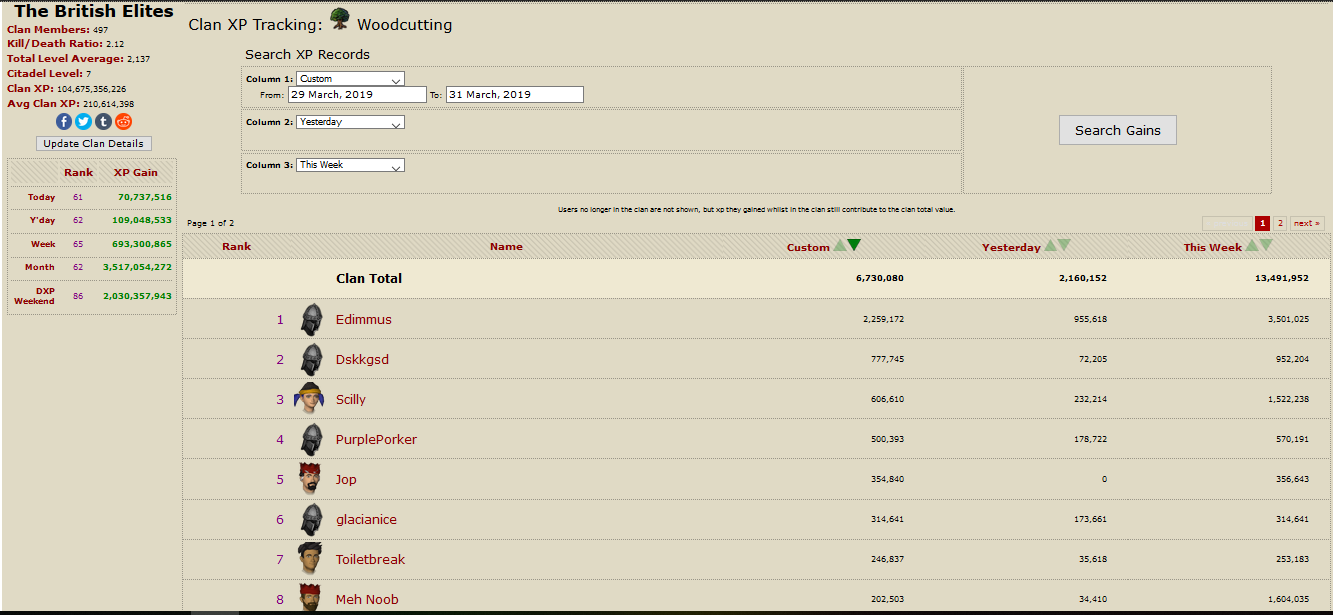
Task: Click the From date input field
Action: 357,95
